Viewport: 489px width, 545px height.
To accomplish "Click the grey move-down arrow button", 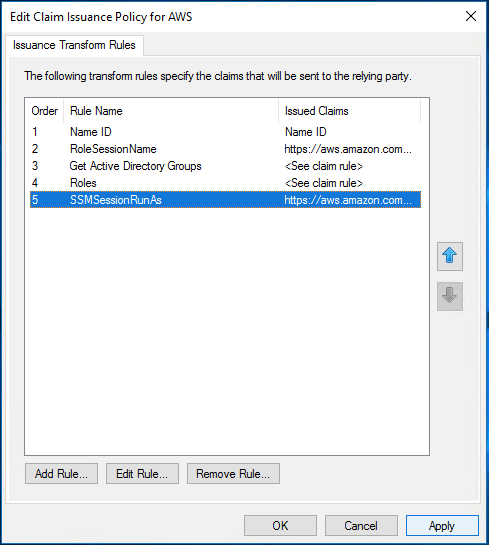I will point(450,296).
